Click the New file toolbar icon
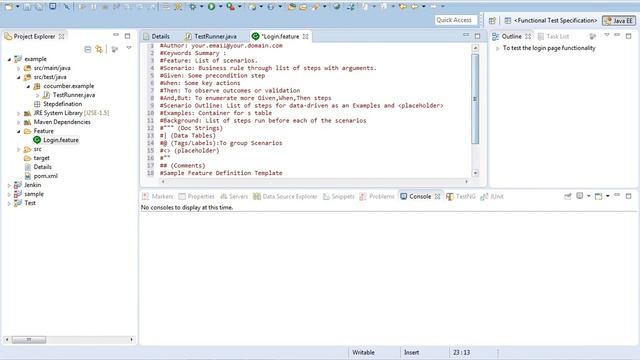Image resolution: width=640 pixels, height=360 pixels. point(8,7)
